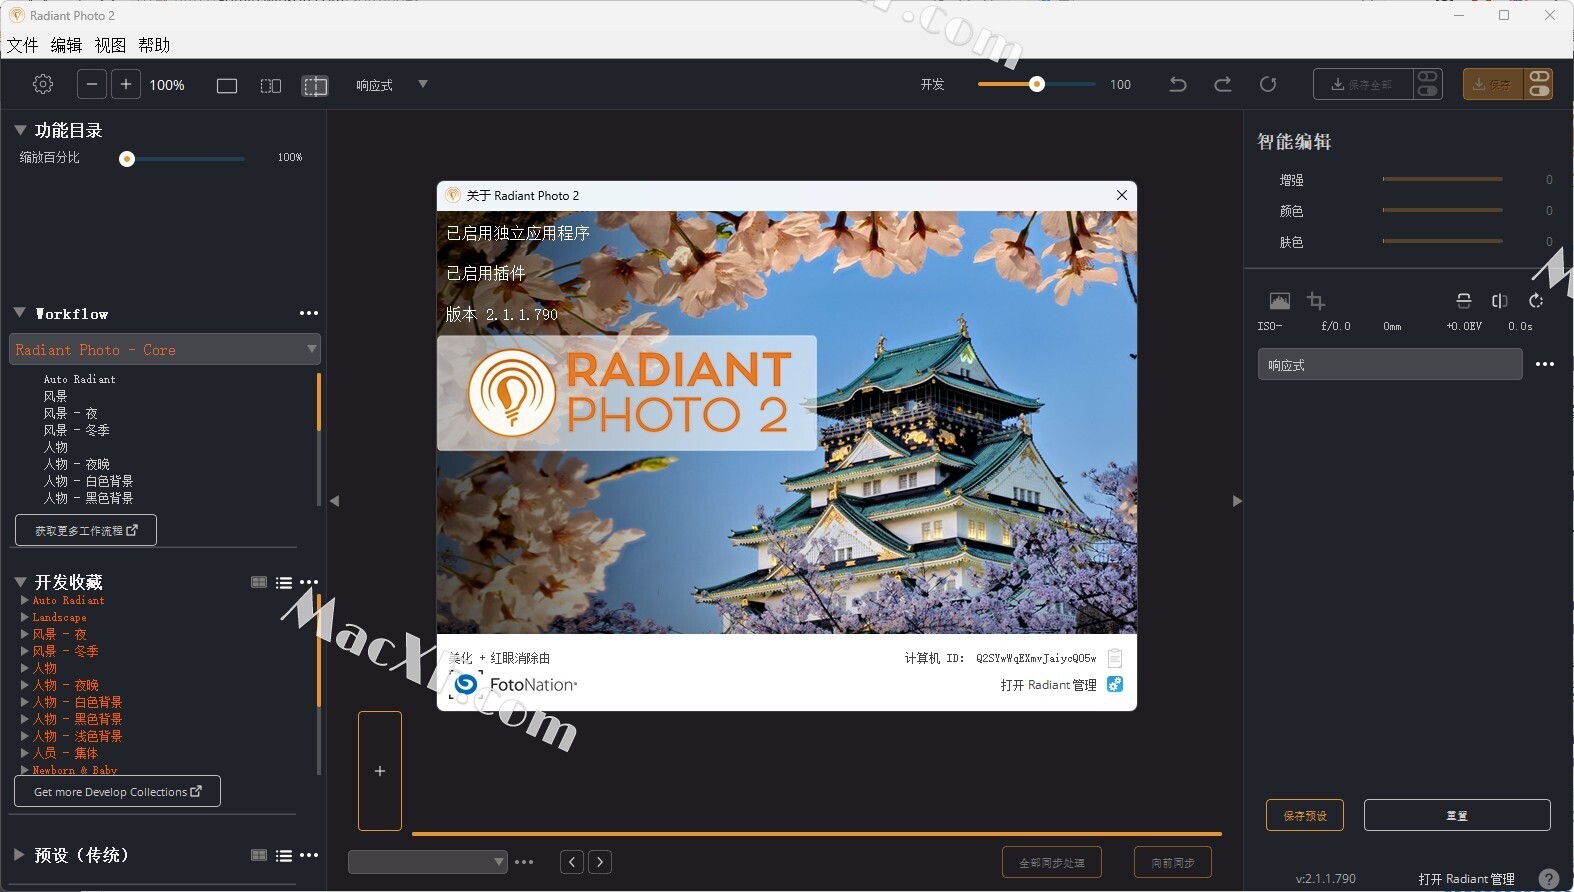Screen dimensions: 1574x892
Task: Click Get more Develop Collections link
Action: tap(117, 792)
